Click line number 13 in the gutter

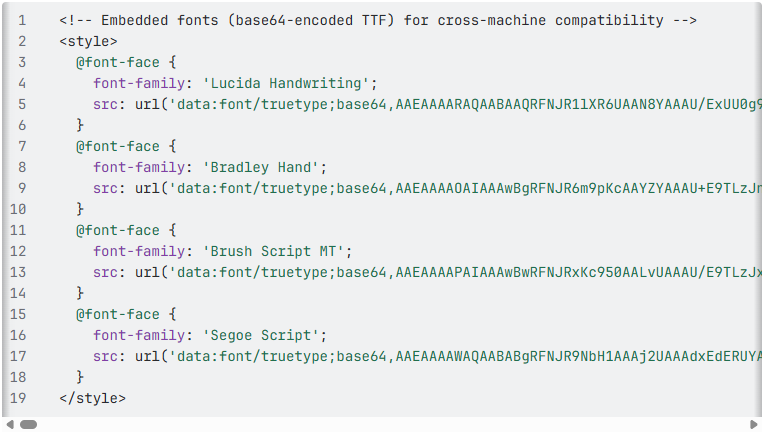click(18, 272)
